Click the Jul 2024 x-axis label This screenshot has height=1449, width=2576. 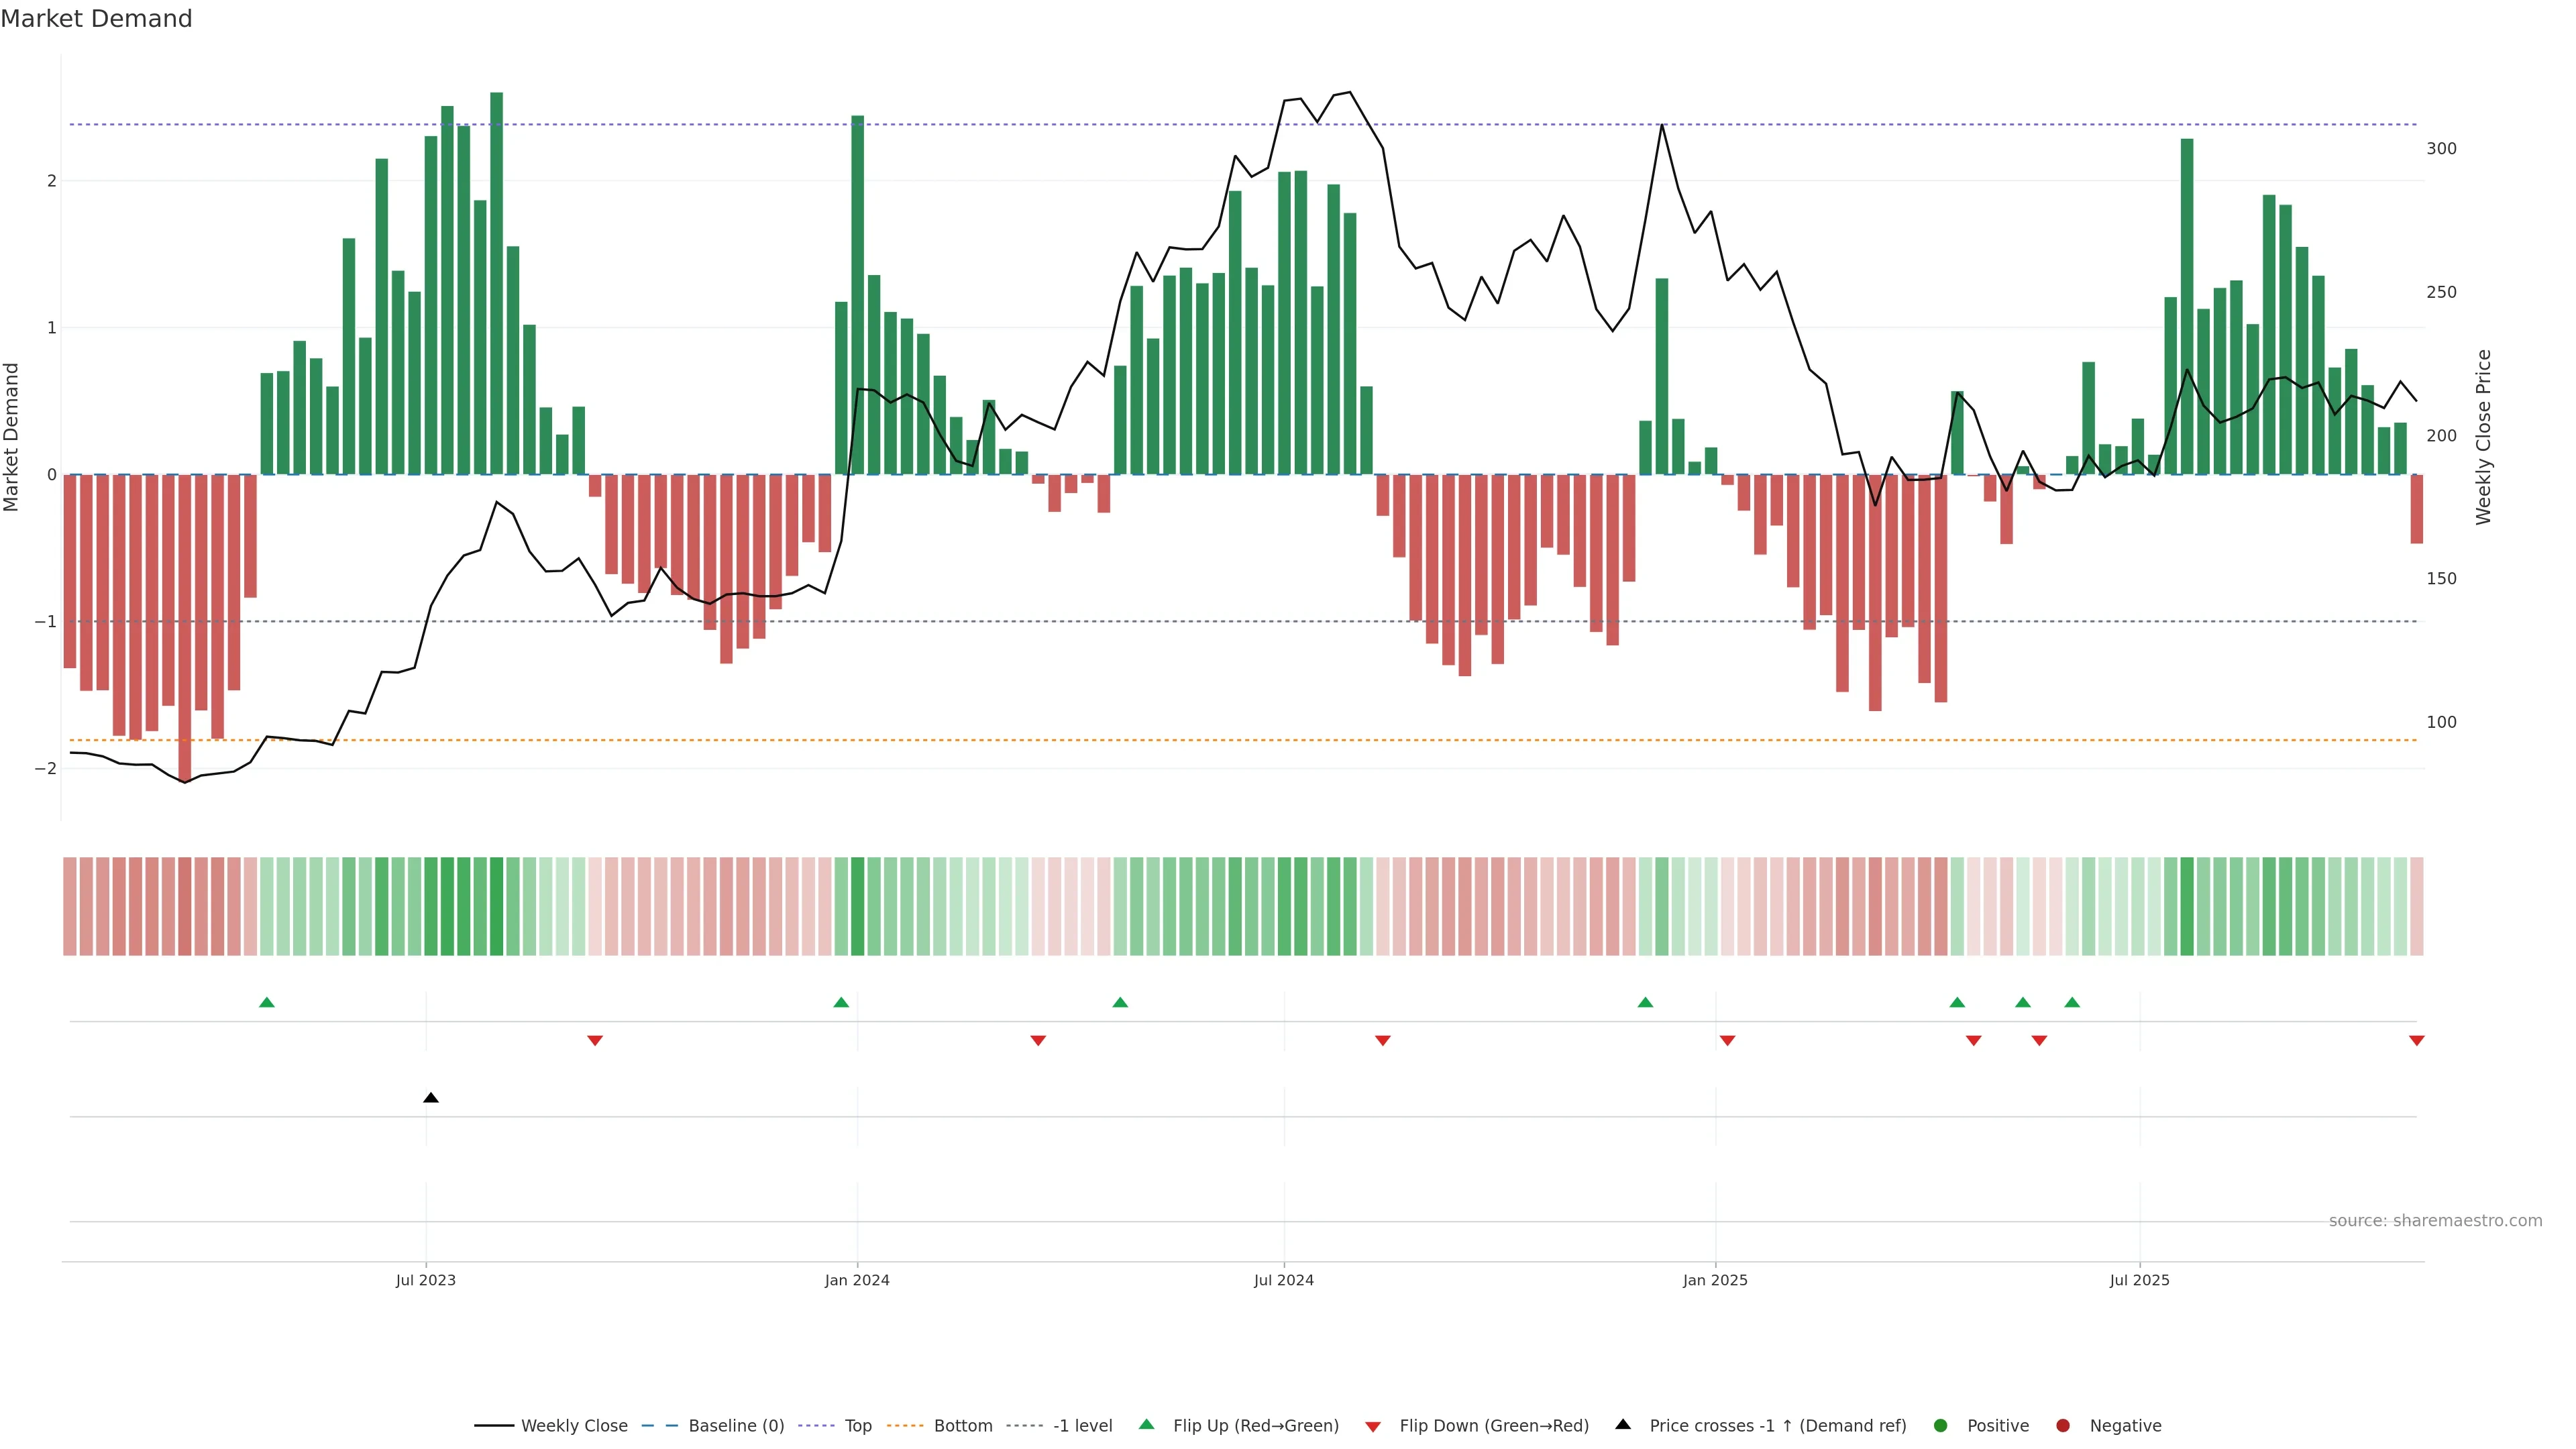(x=1284, y=1280)
